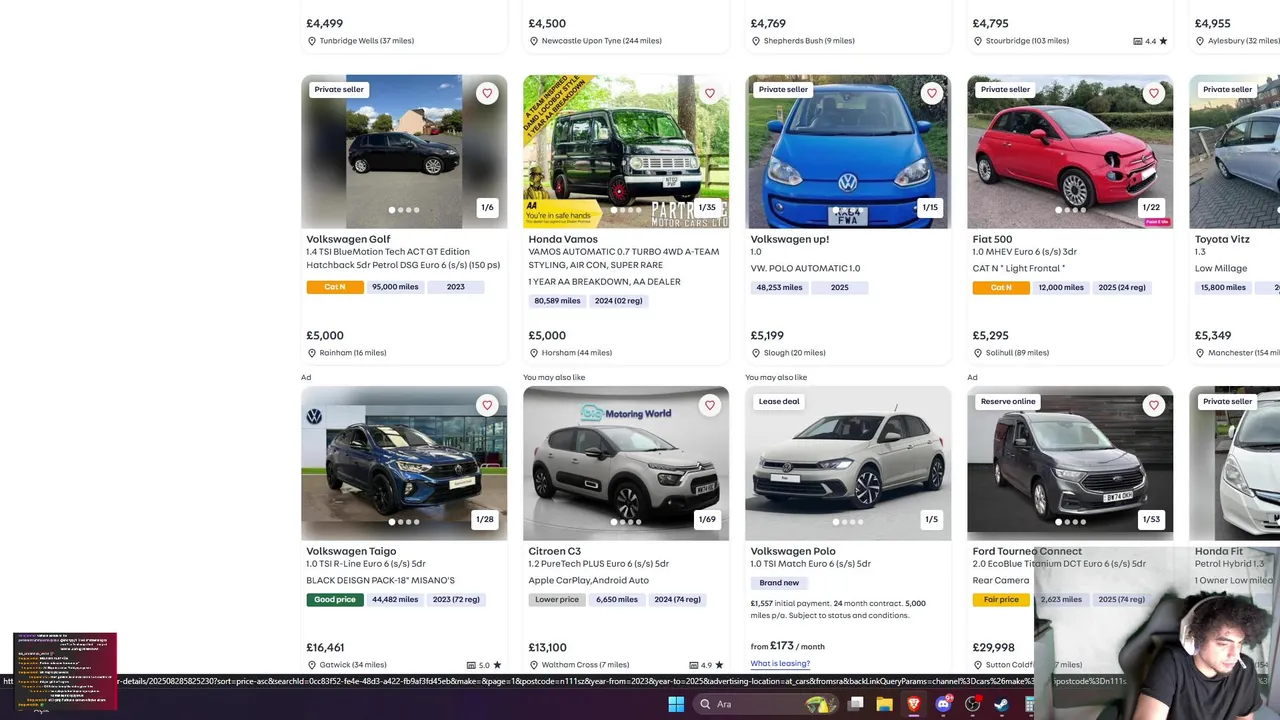
Task: Click Slough (20 miles) location text
Action: coord(794,353)
